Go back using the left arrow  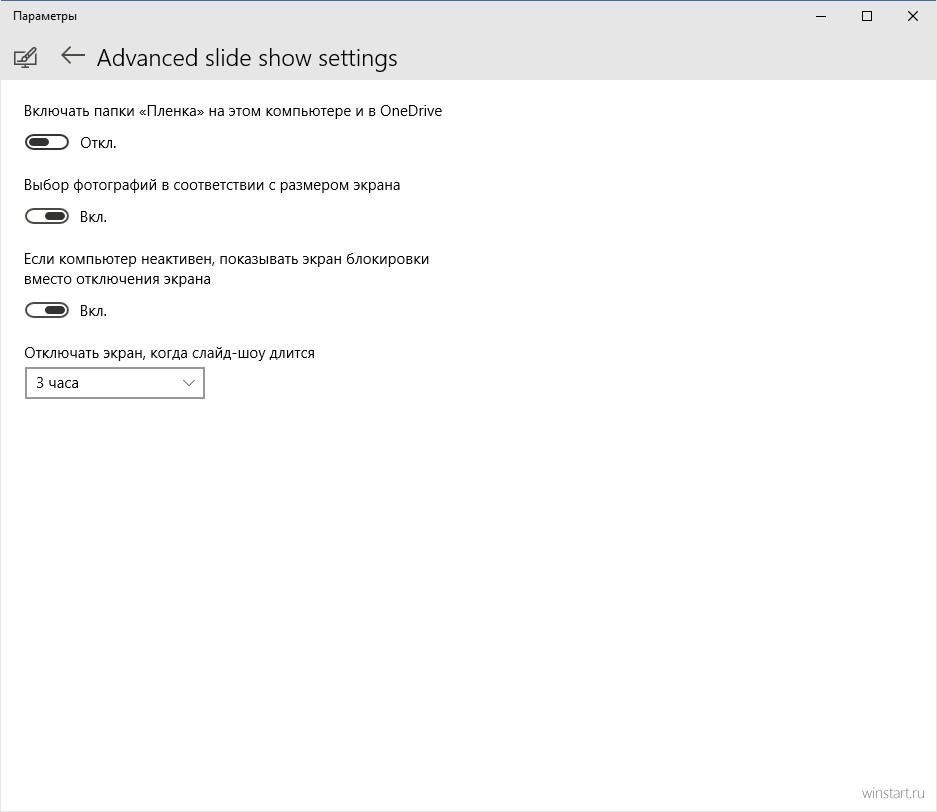tap(73, 56)
